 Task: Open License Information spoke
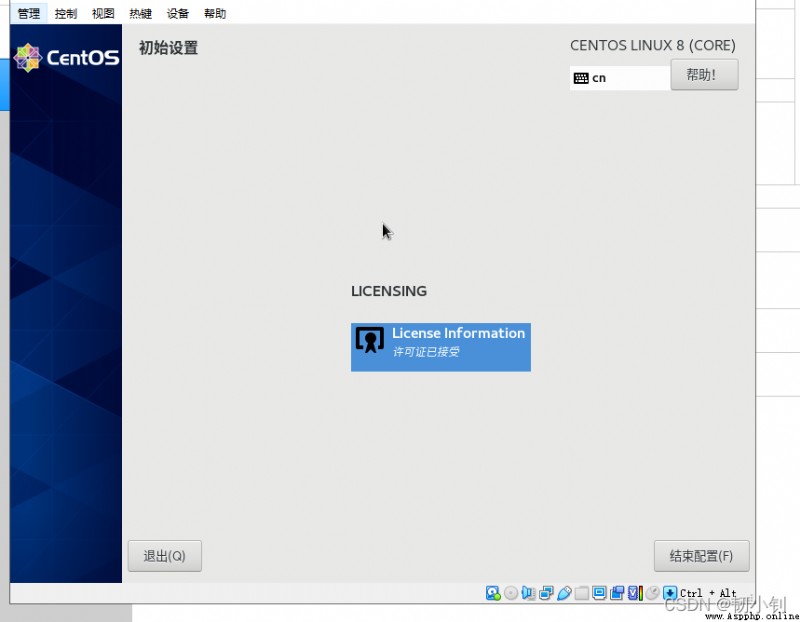[x=441, y=347]
